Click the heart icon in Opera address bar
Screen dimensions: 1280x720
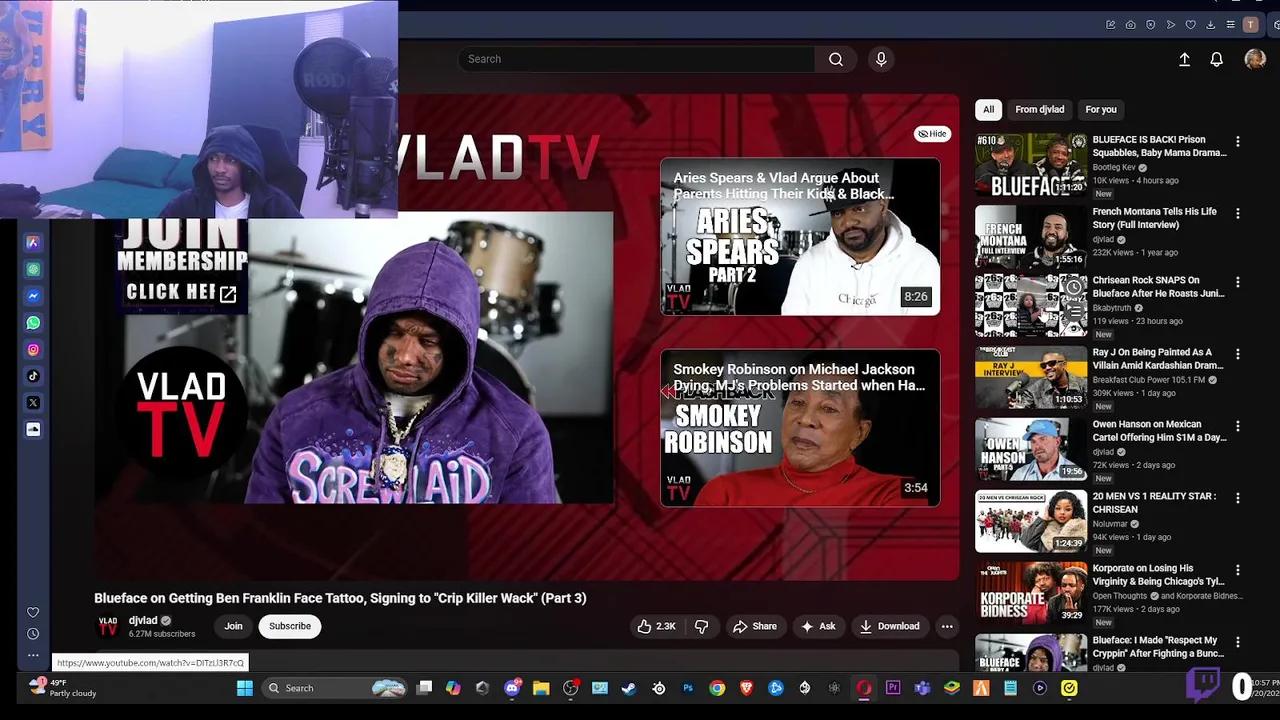point(1190,25)
